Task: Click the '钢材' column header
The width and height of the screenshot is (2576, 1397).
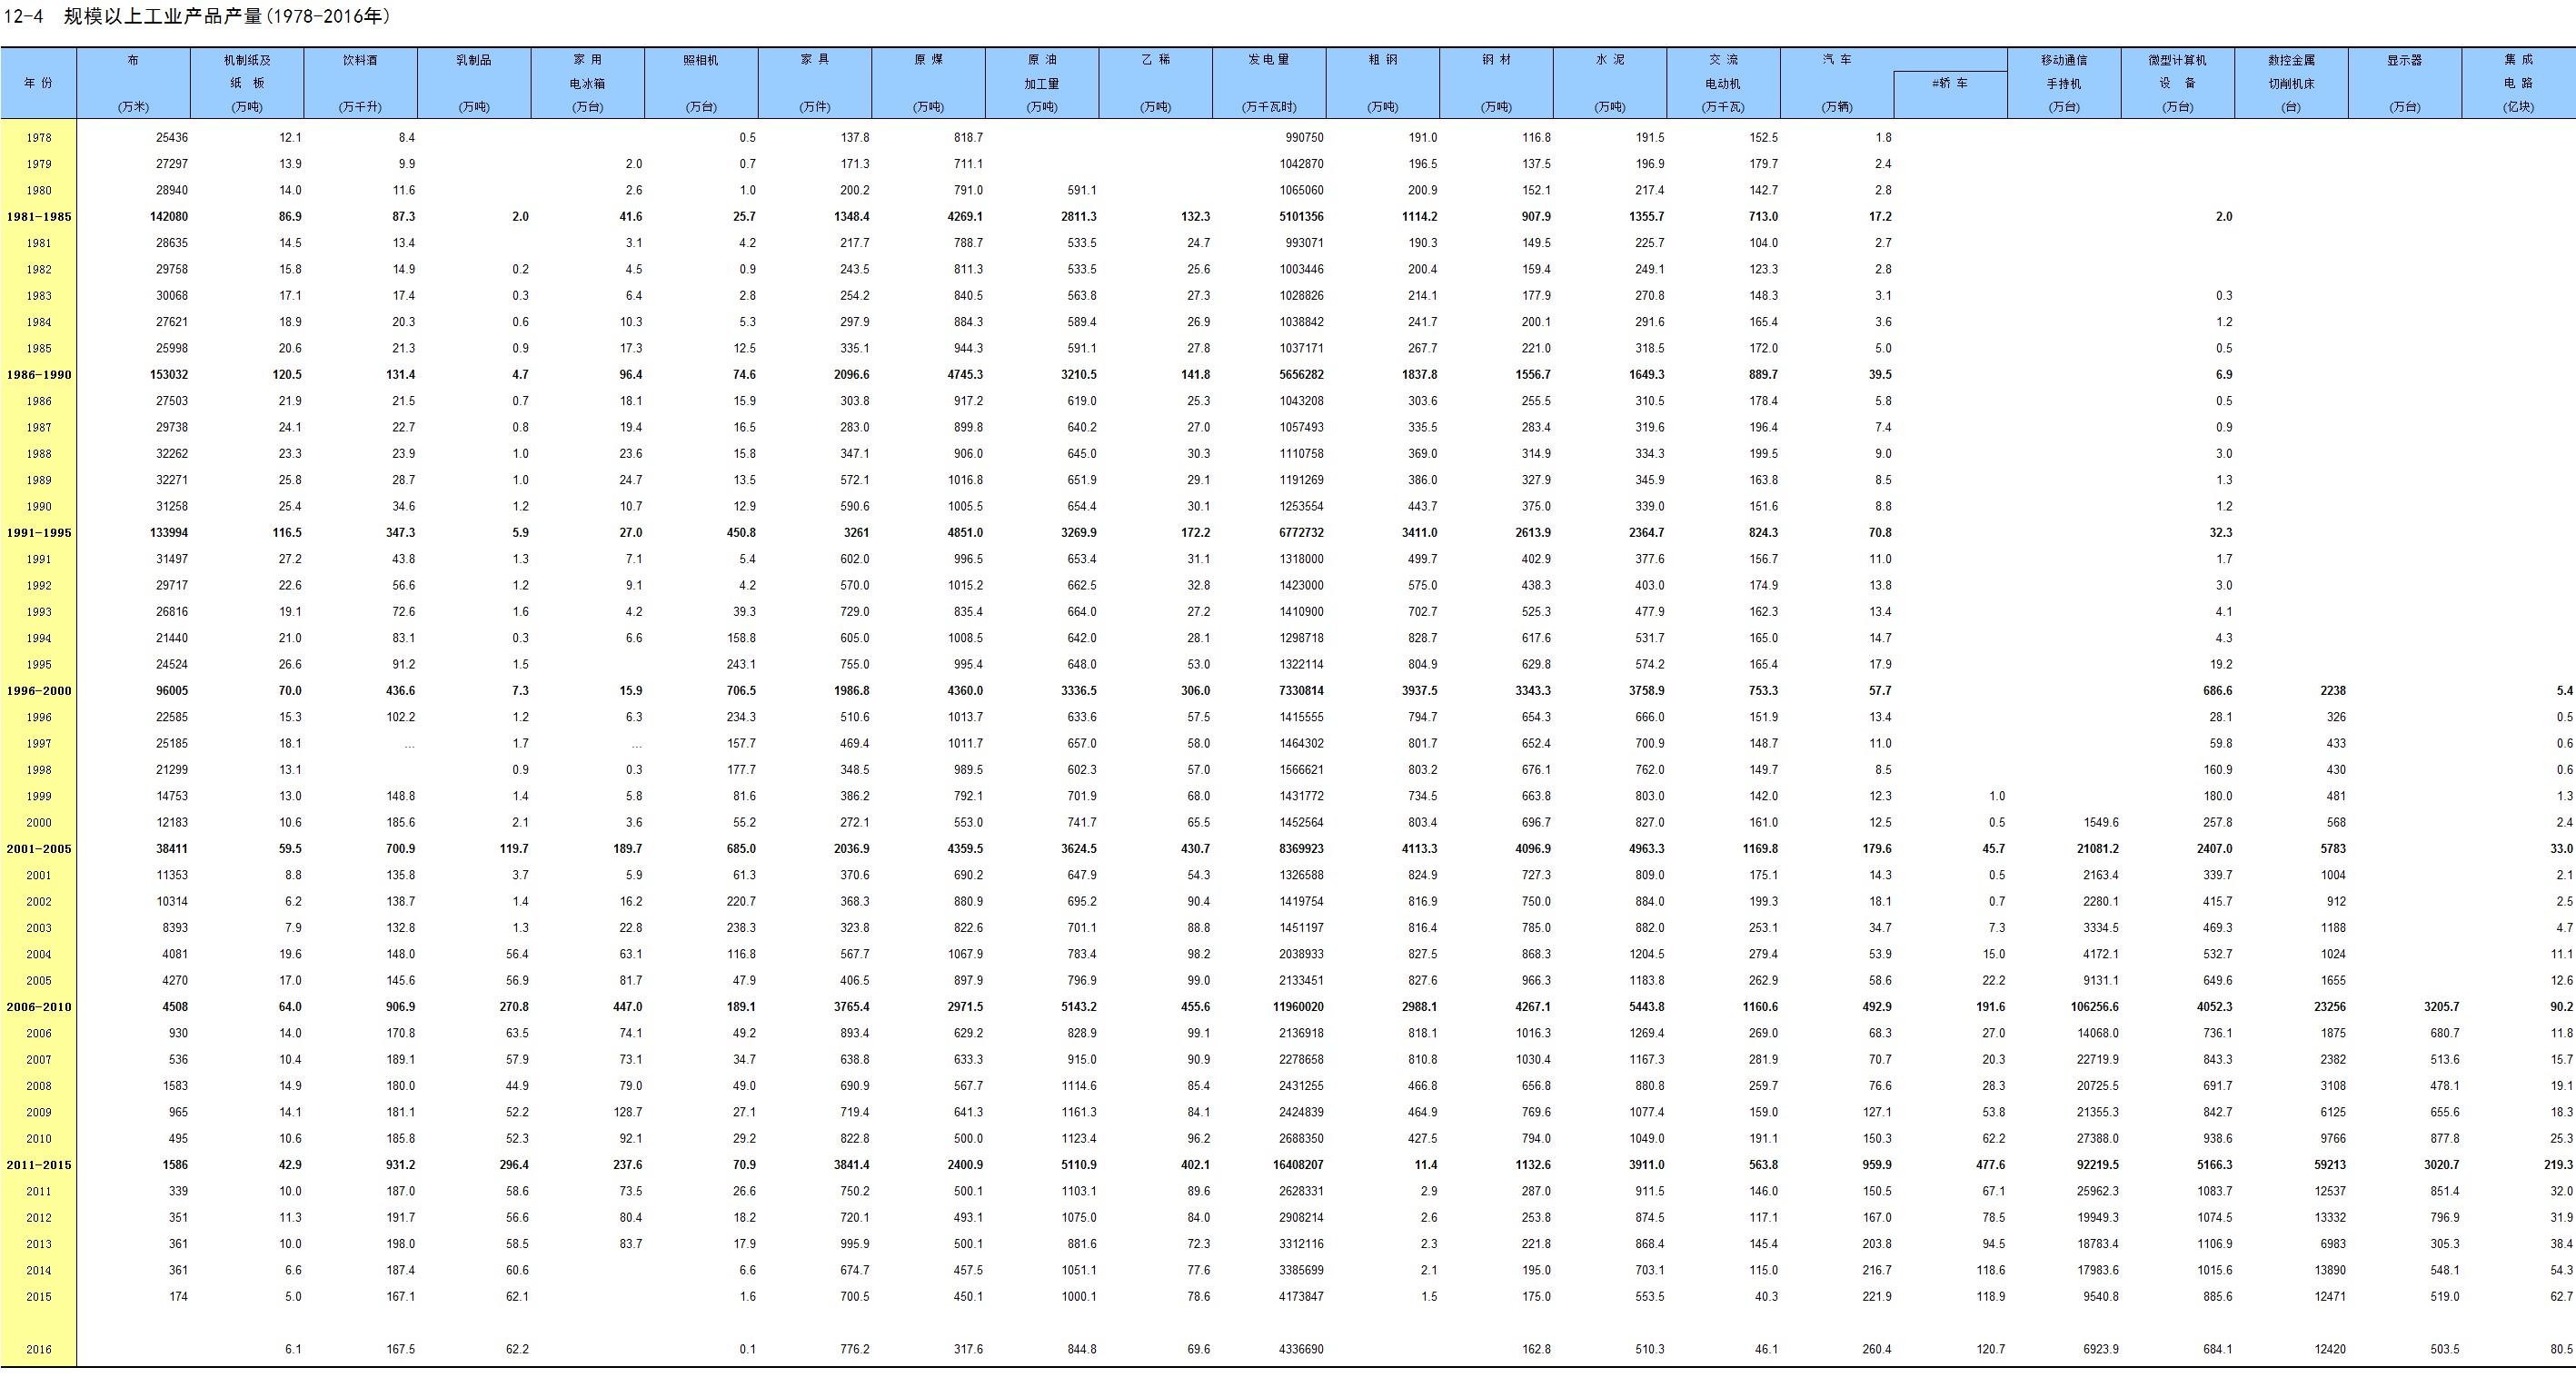Action: click(1496, 83)
